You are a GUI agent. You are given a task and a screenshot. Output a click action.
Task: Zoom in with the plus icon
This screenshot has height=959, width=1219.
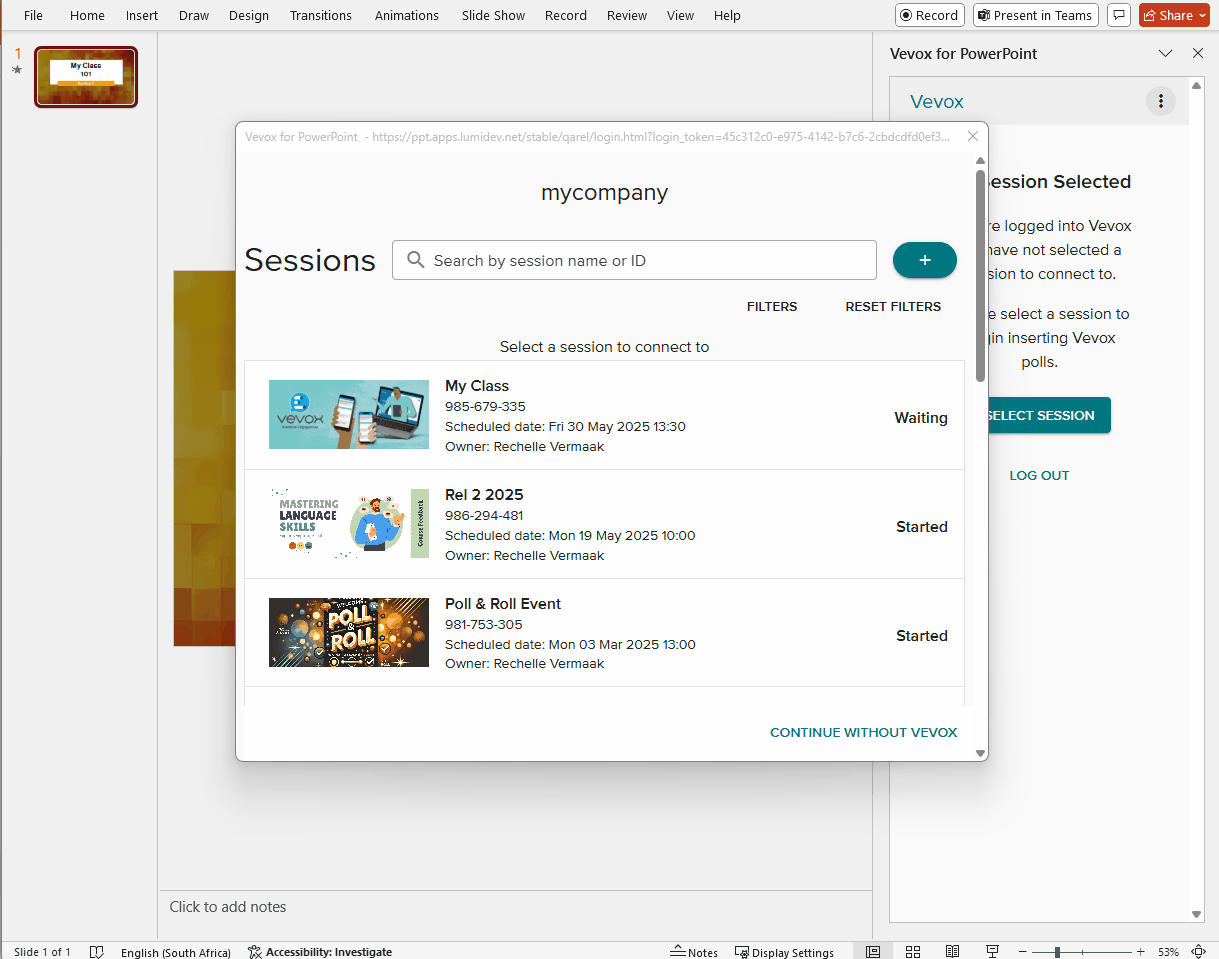pyautogui.click(x=1140, y=952)
